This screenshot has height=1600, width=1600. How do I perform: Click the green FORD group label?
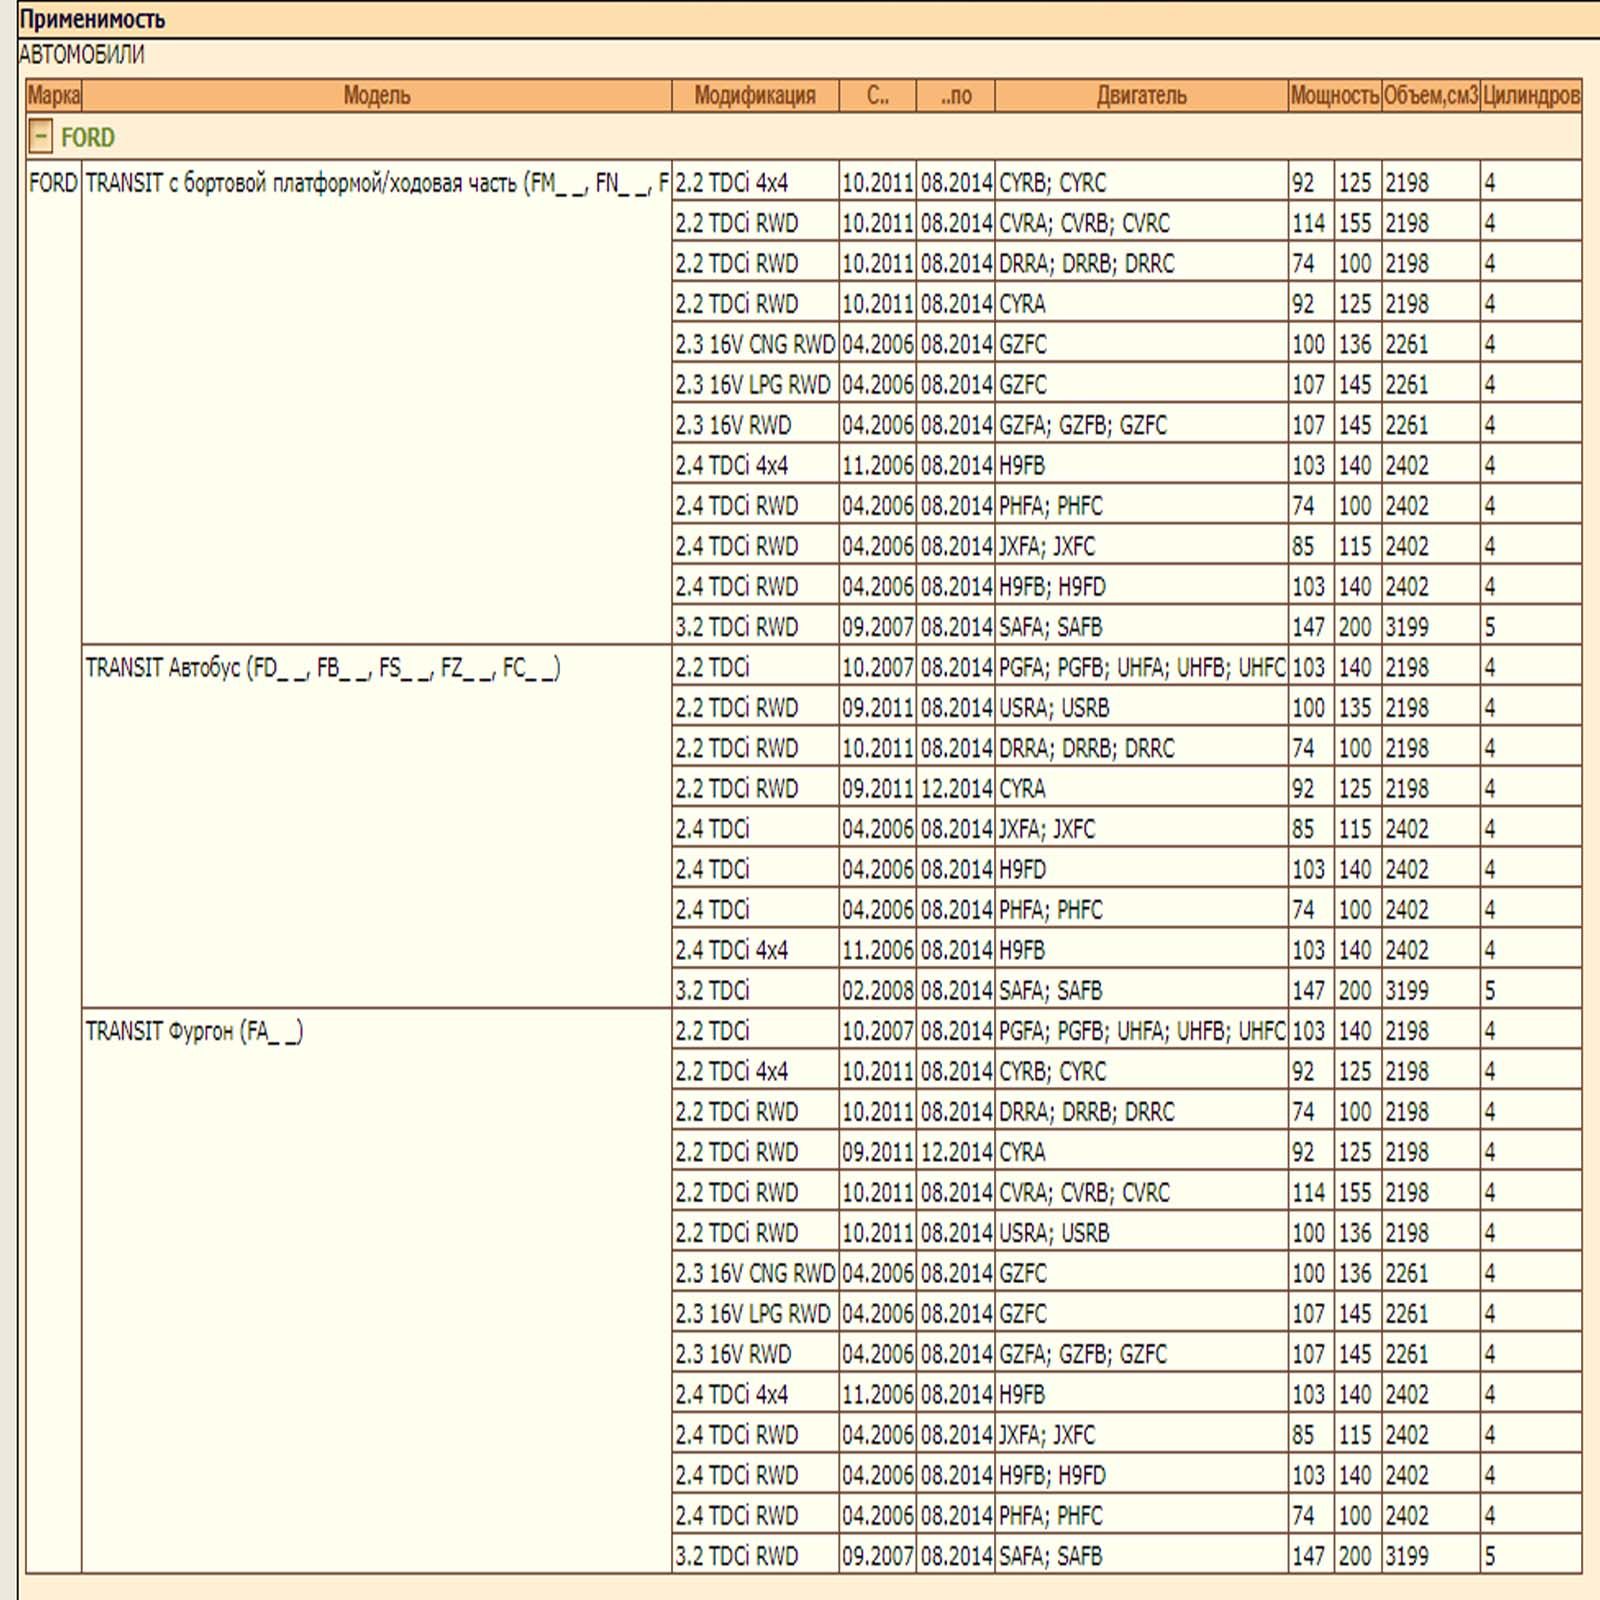(x=88, y=137)
